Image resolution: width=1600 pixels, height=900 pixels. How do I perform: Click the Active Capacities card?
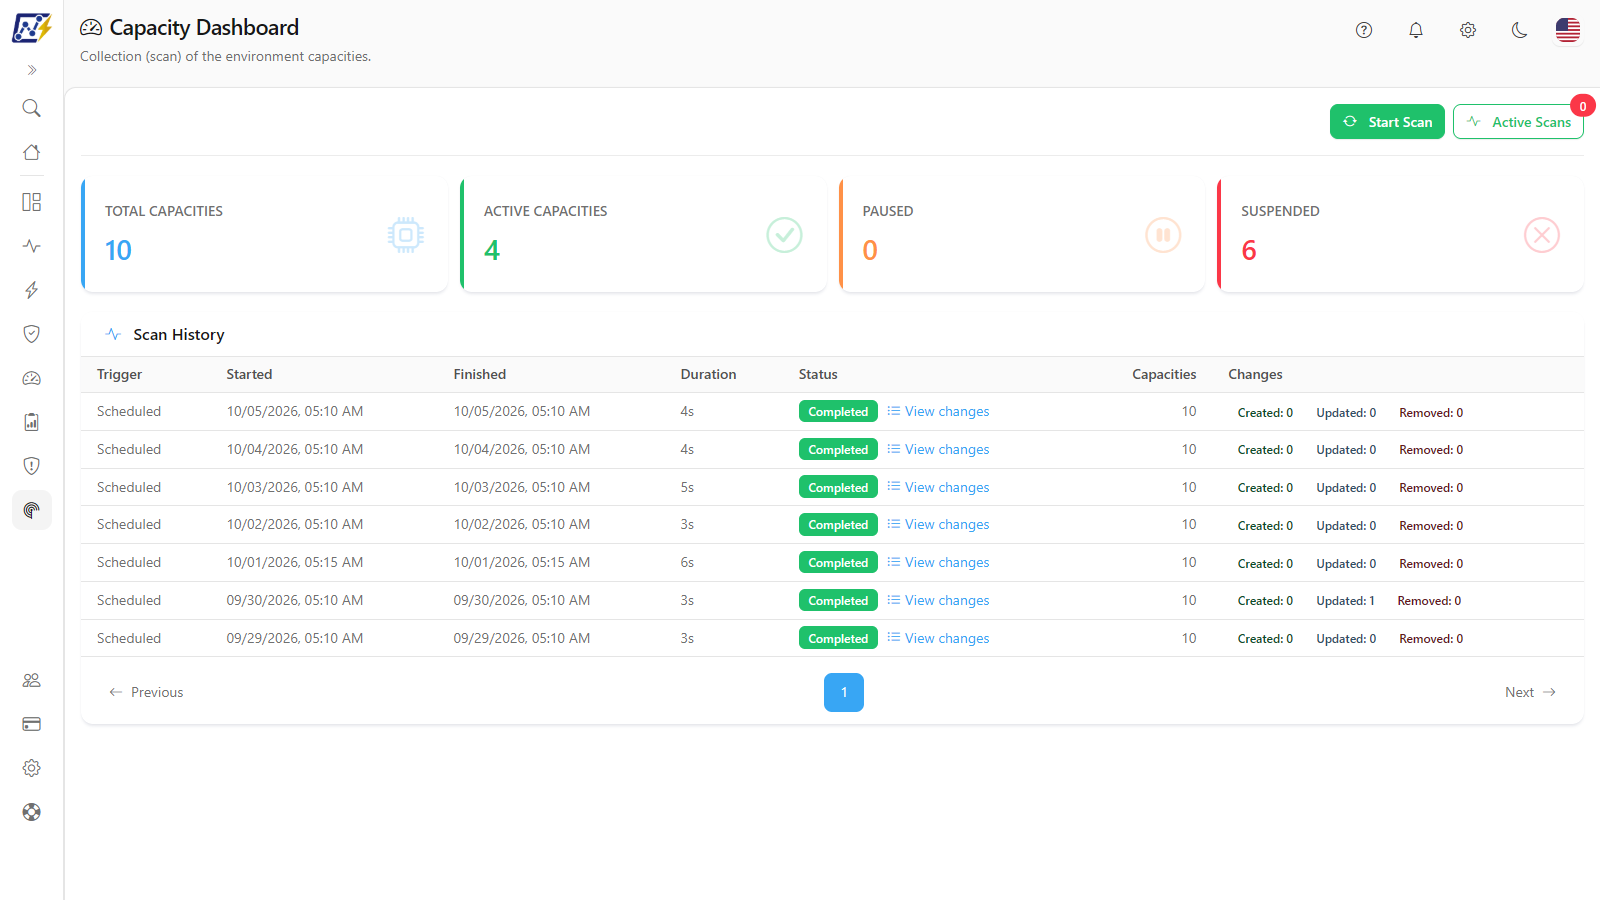643,235
